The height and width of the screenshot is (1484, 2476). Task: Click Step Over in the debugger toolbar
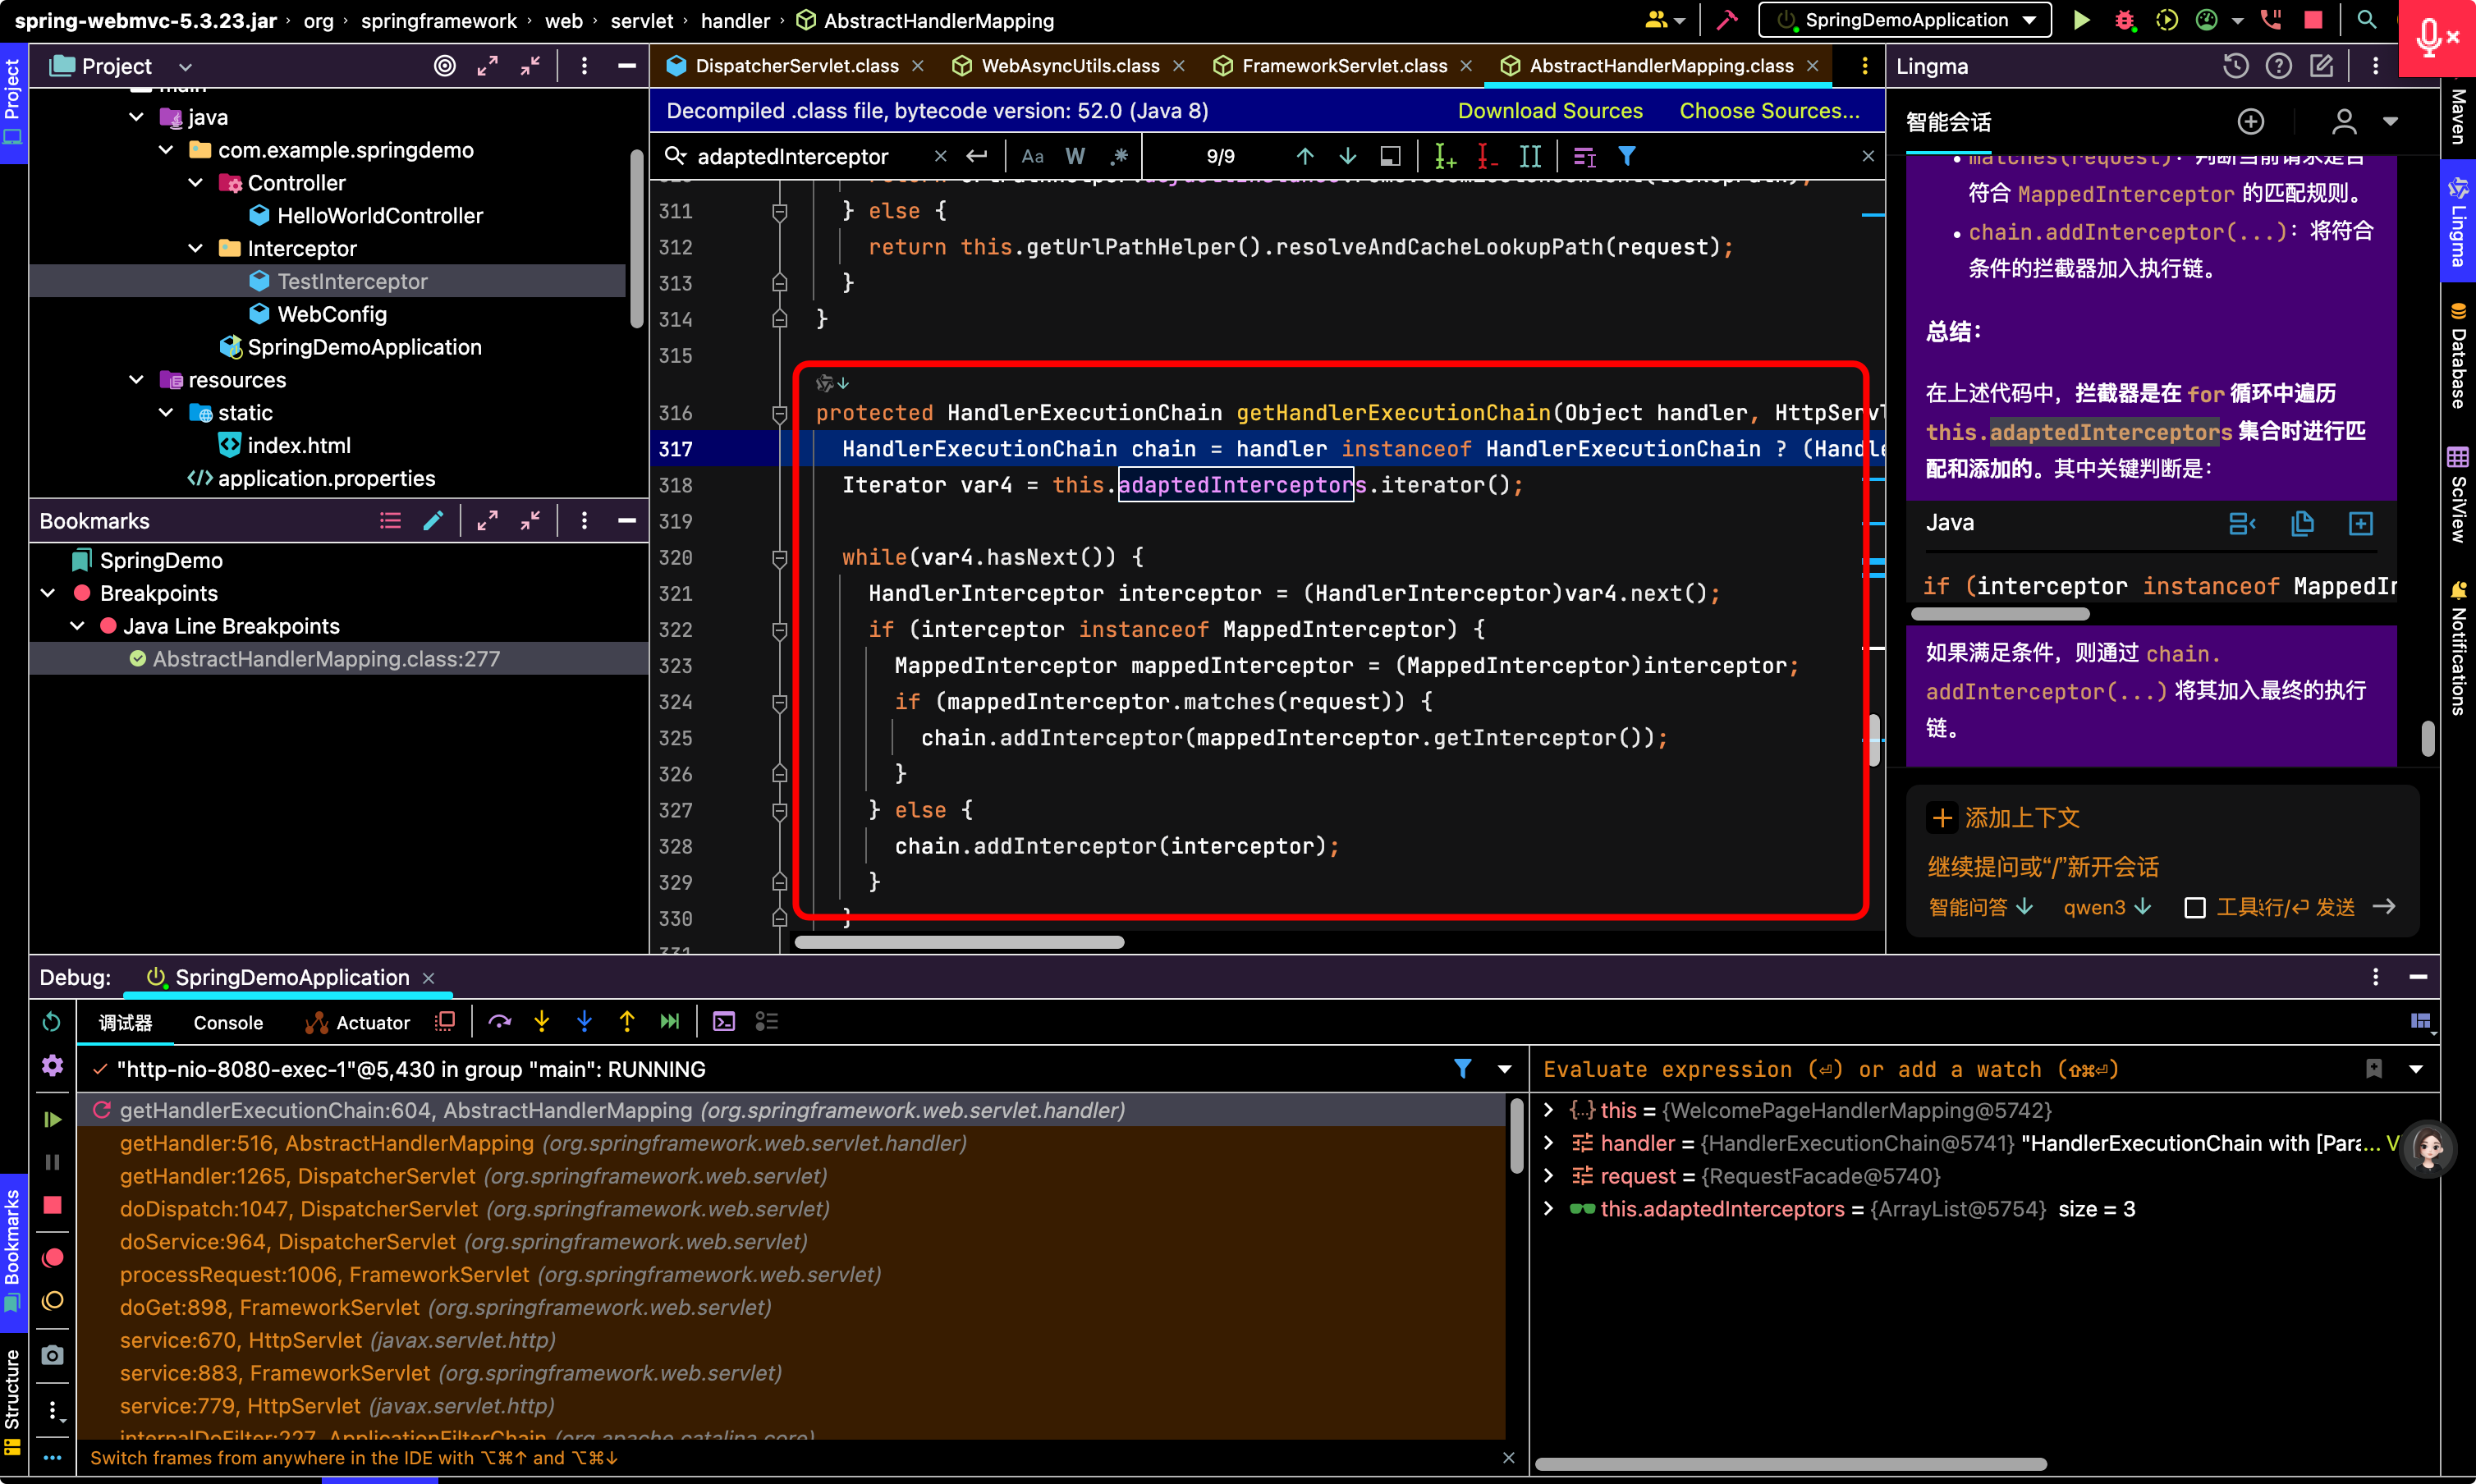click(499, 1021)
